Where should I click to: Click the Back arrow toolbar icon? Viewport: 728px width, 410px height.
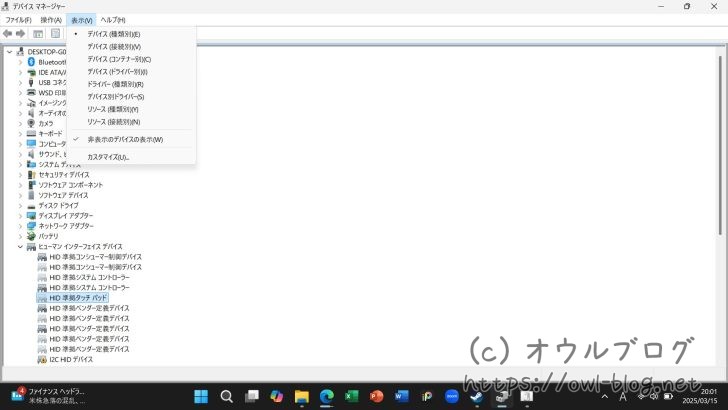point(7,33)
